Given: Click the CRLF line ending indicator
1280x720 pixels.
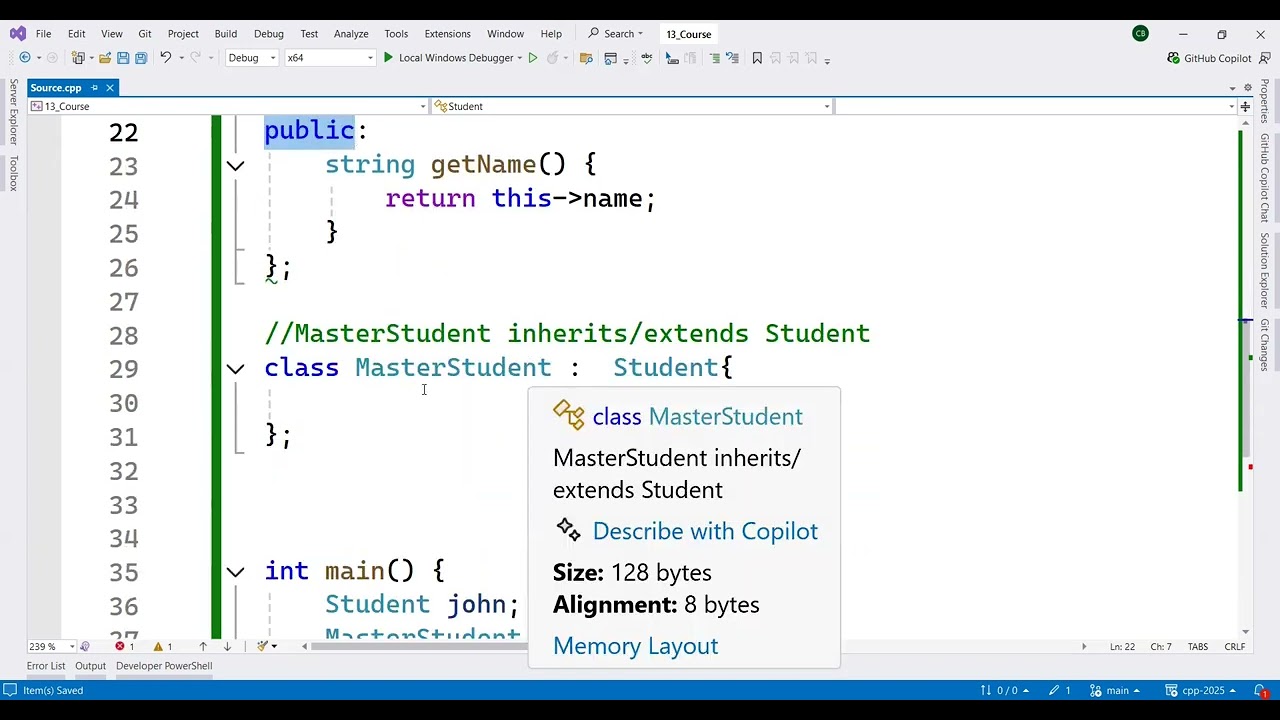Looking at the screenshot, I should click(1235, 647).
